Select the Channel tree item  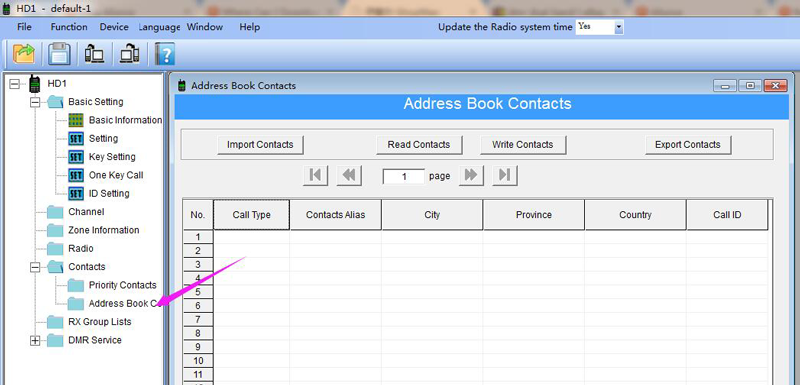(86, 212)
